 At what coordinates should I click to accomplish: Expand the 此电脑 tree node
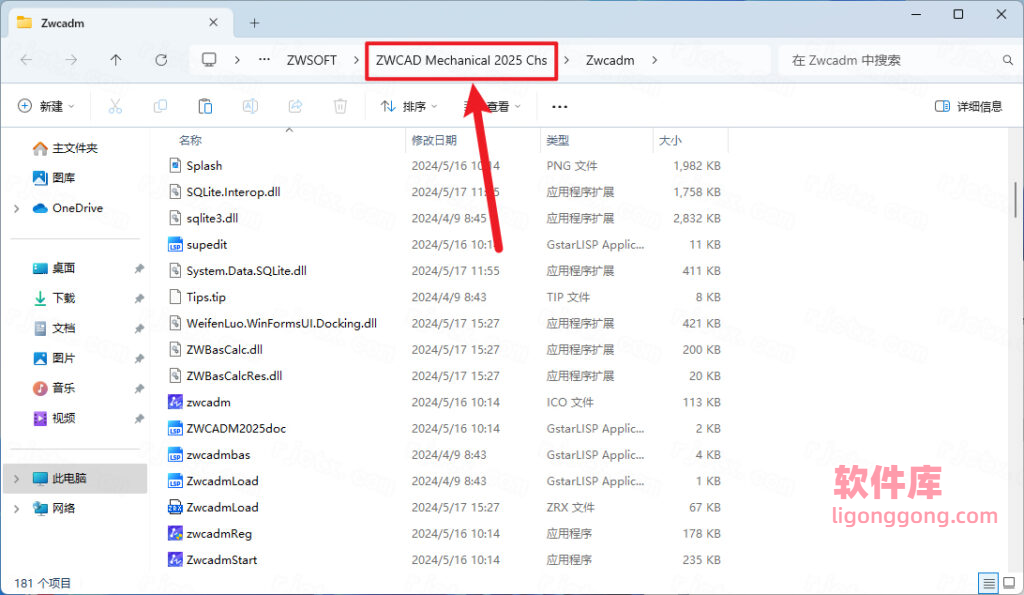click(x=16, y=479)
